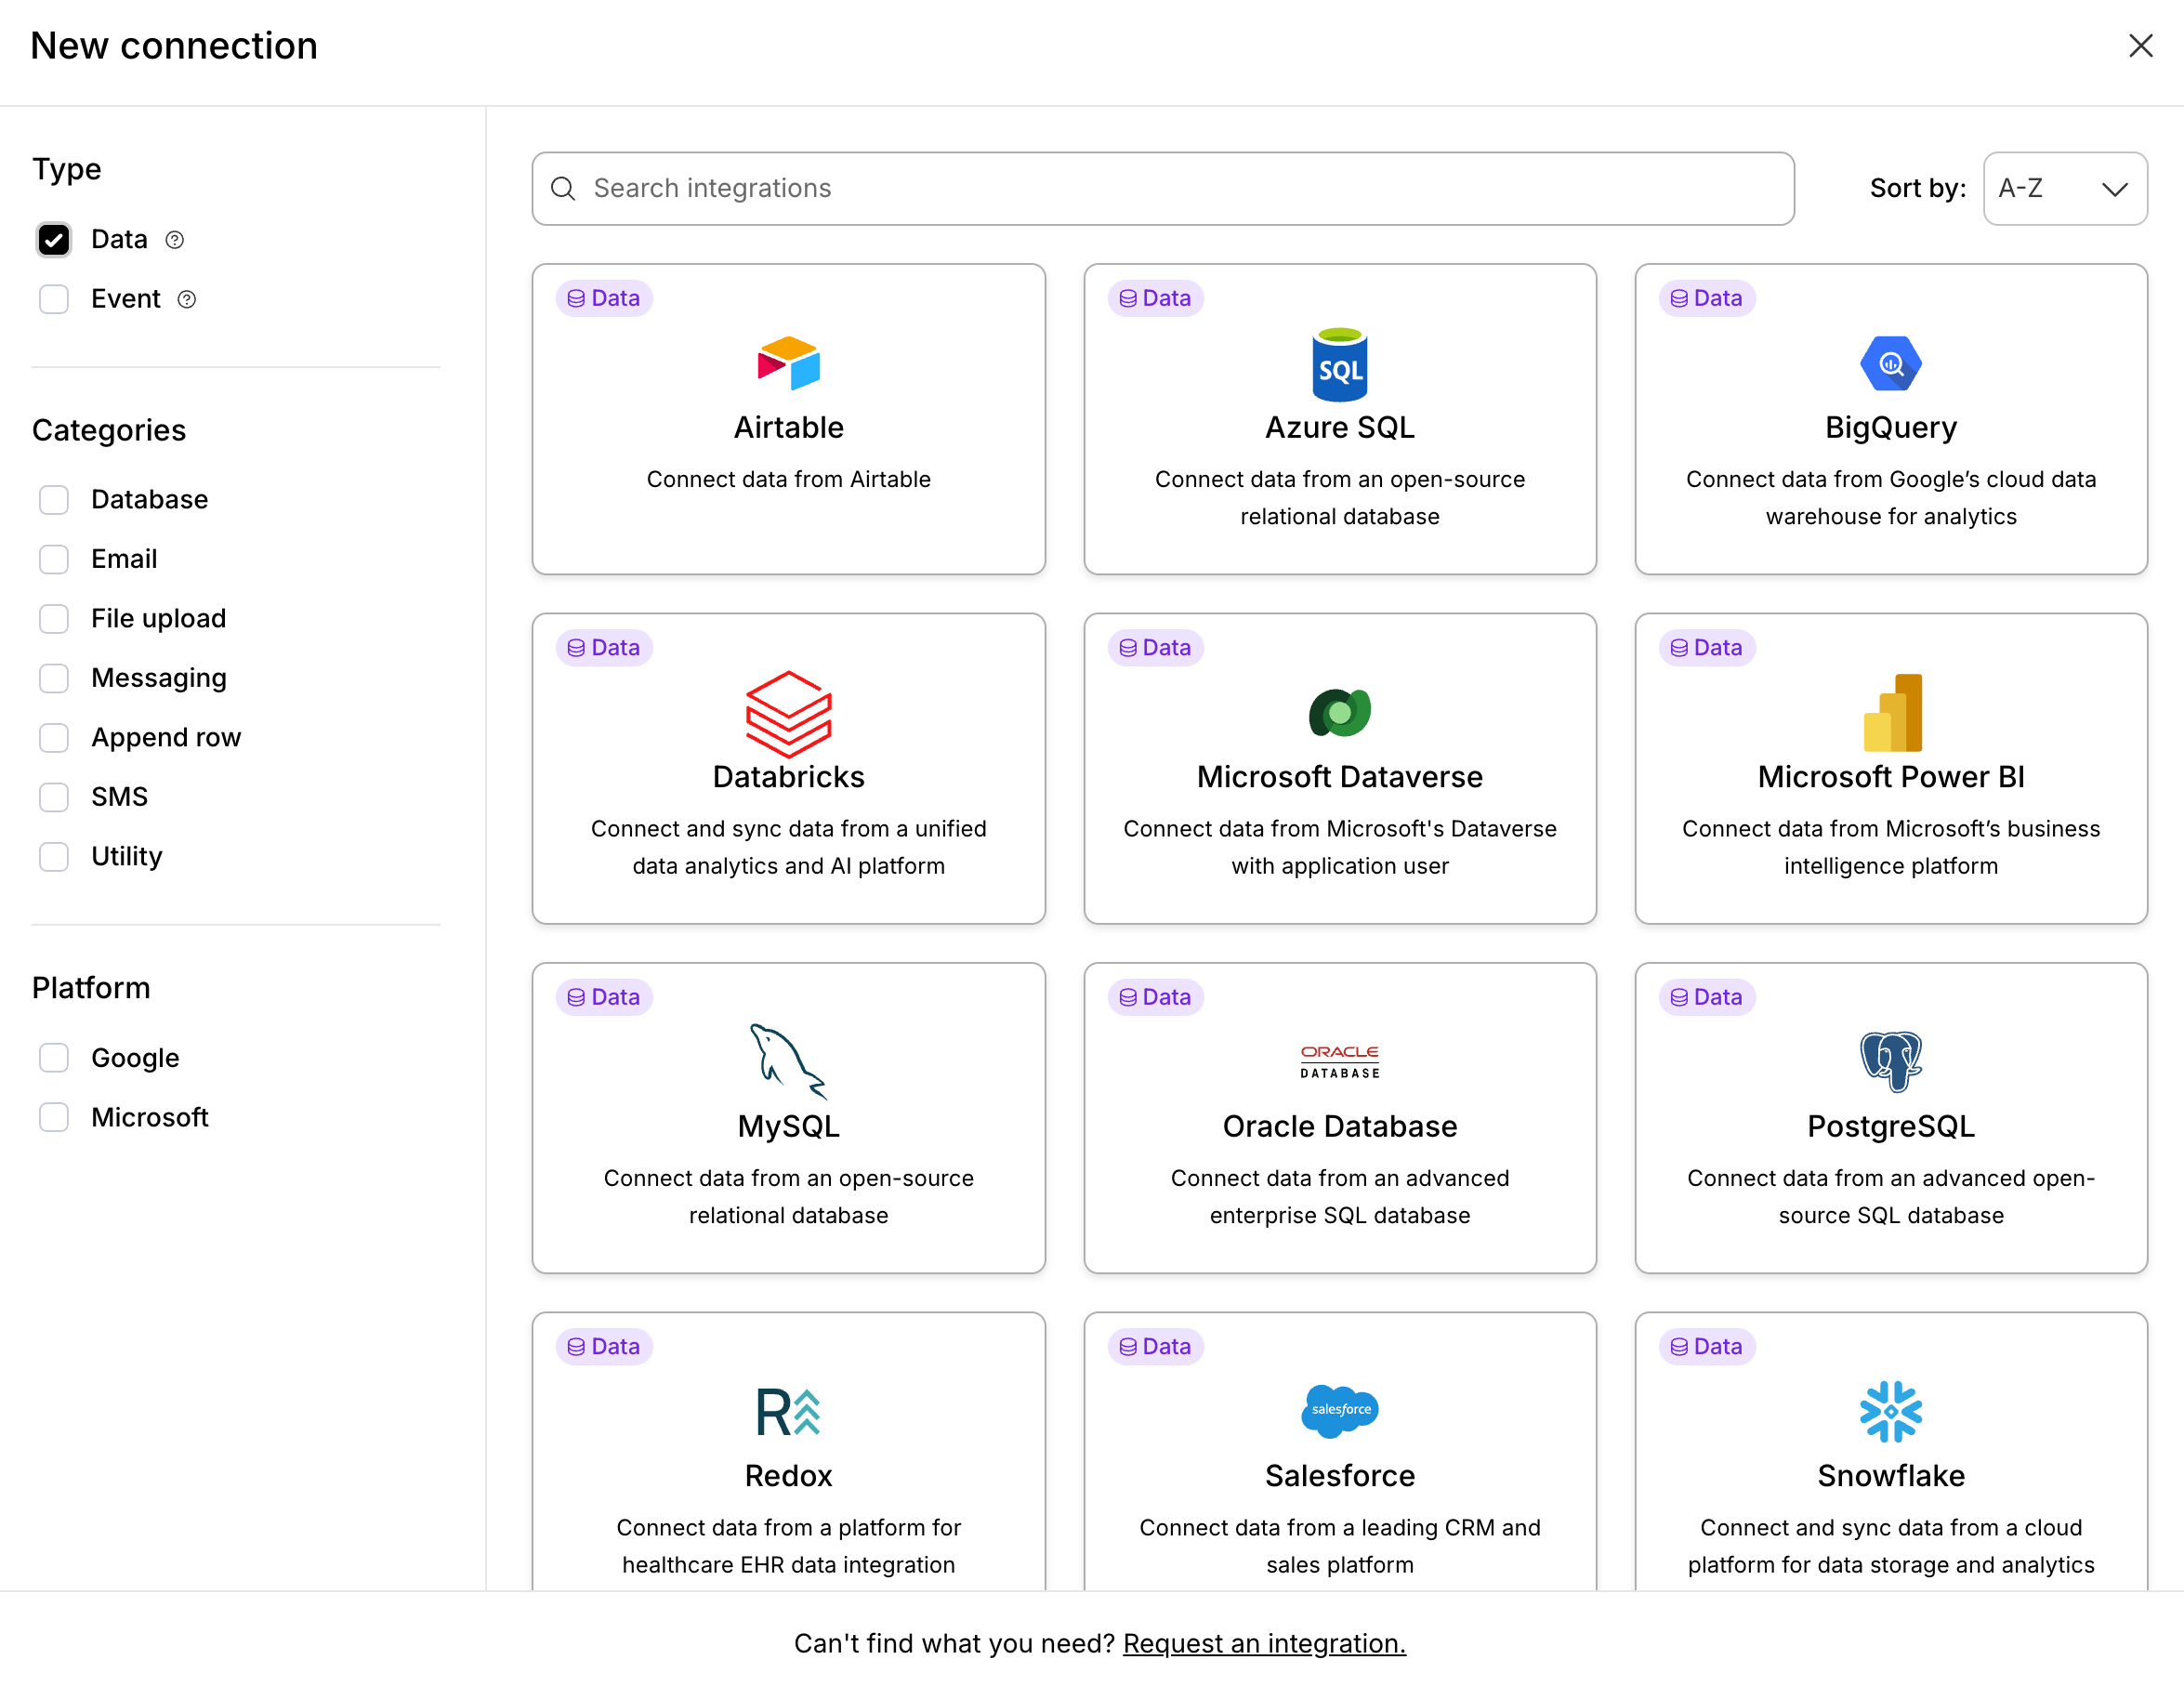
Task: Click the Airtable logo icon
Action: click(788, 363)
